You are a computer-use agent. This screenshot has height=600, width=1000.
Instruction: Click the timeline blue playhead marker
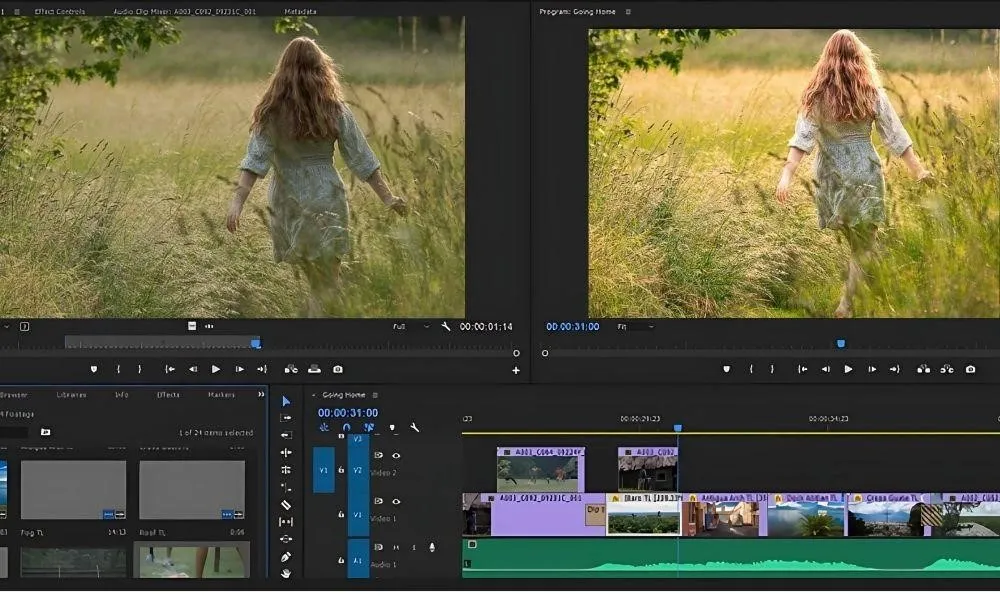click(677, 428)
